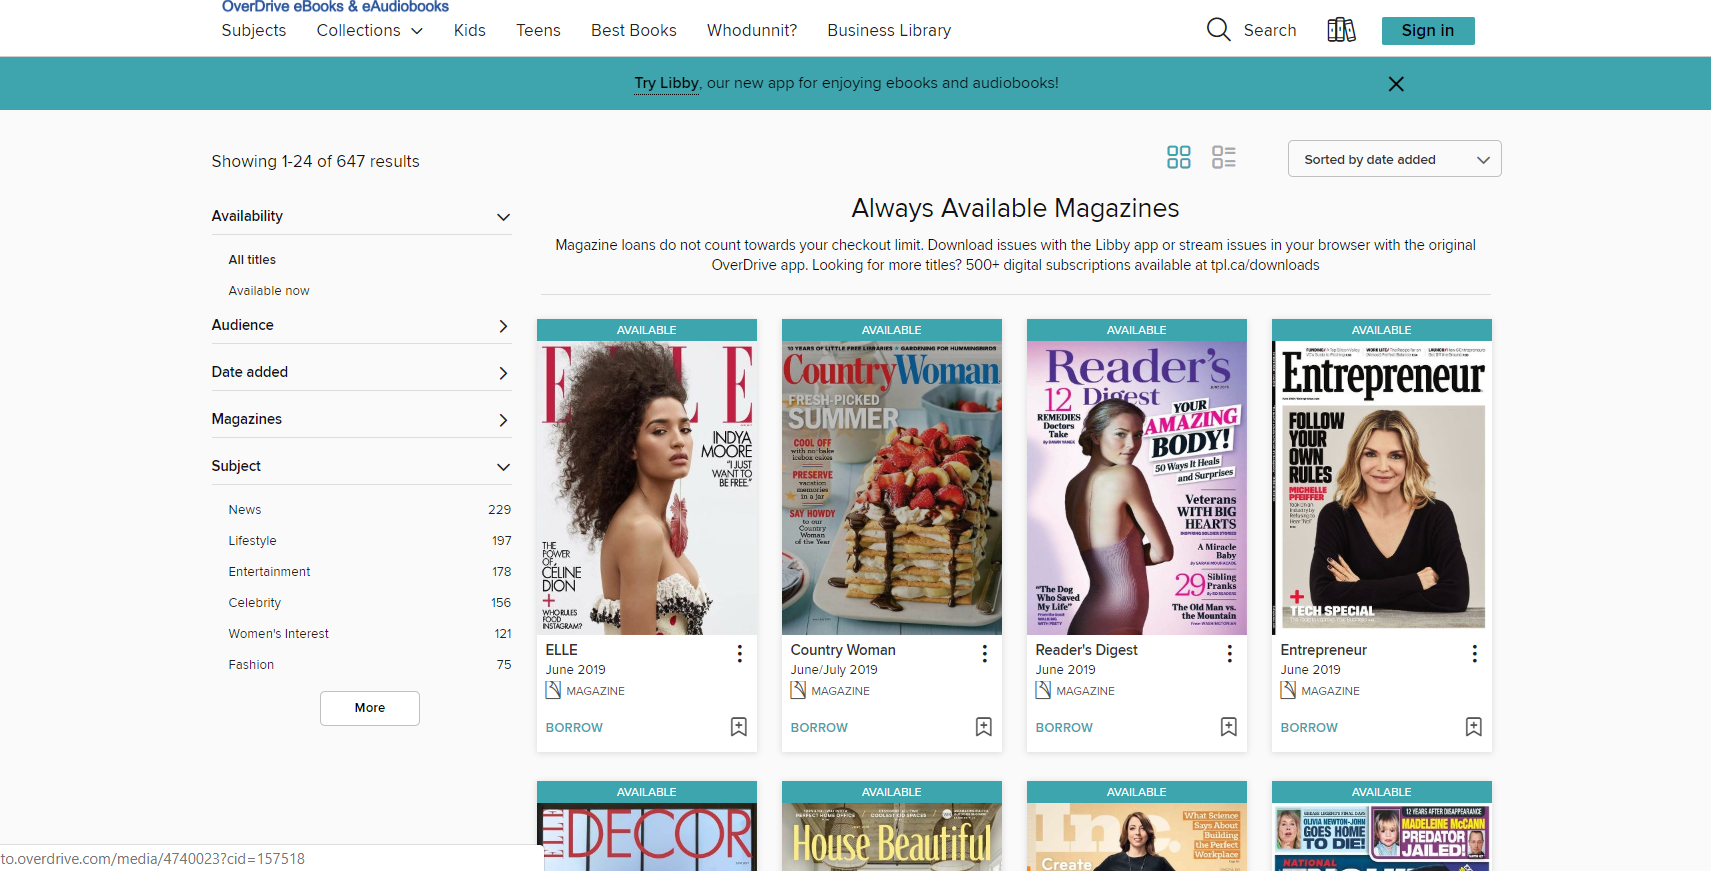Borrow the Entrepreneur magazine
Viewport: 1711px width, 871px height.
(x=1309, y=728)
